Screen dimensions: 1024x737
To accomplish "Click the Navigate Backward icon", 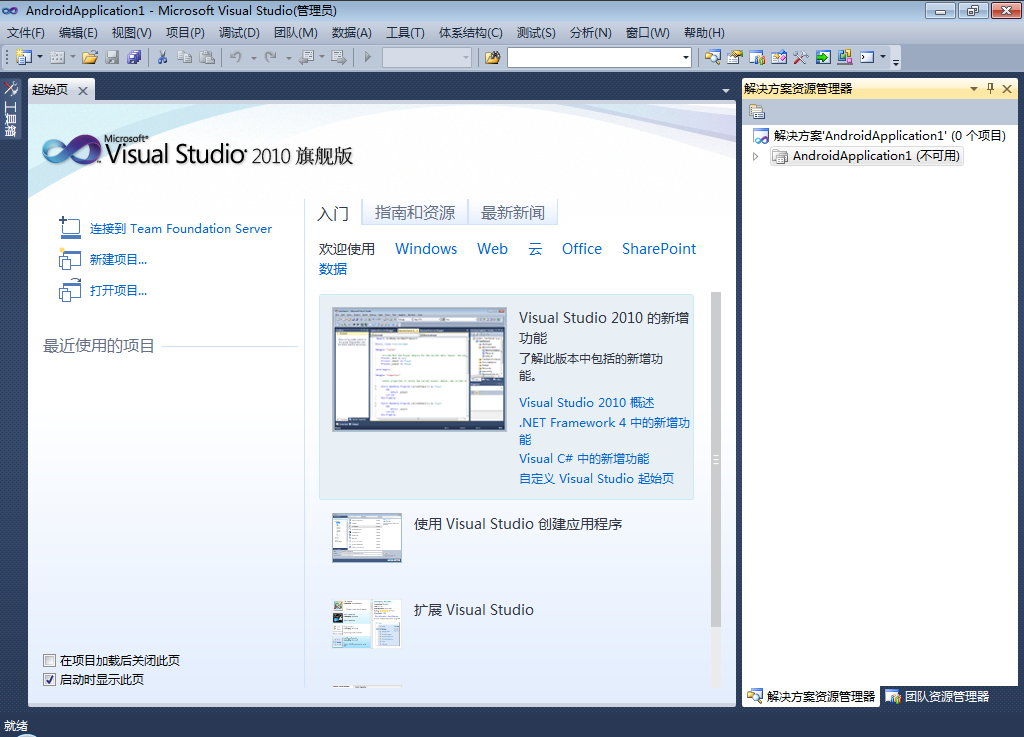I will [x=306, y=57].
